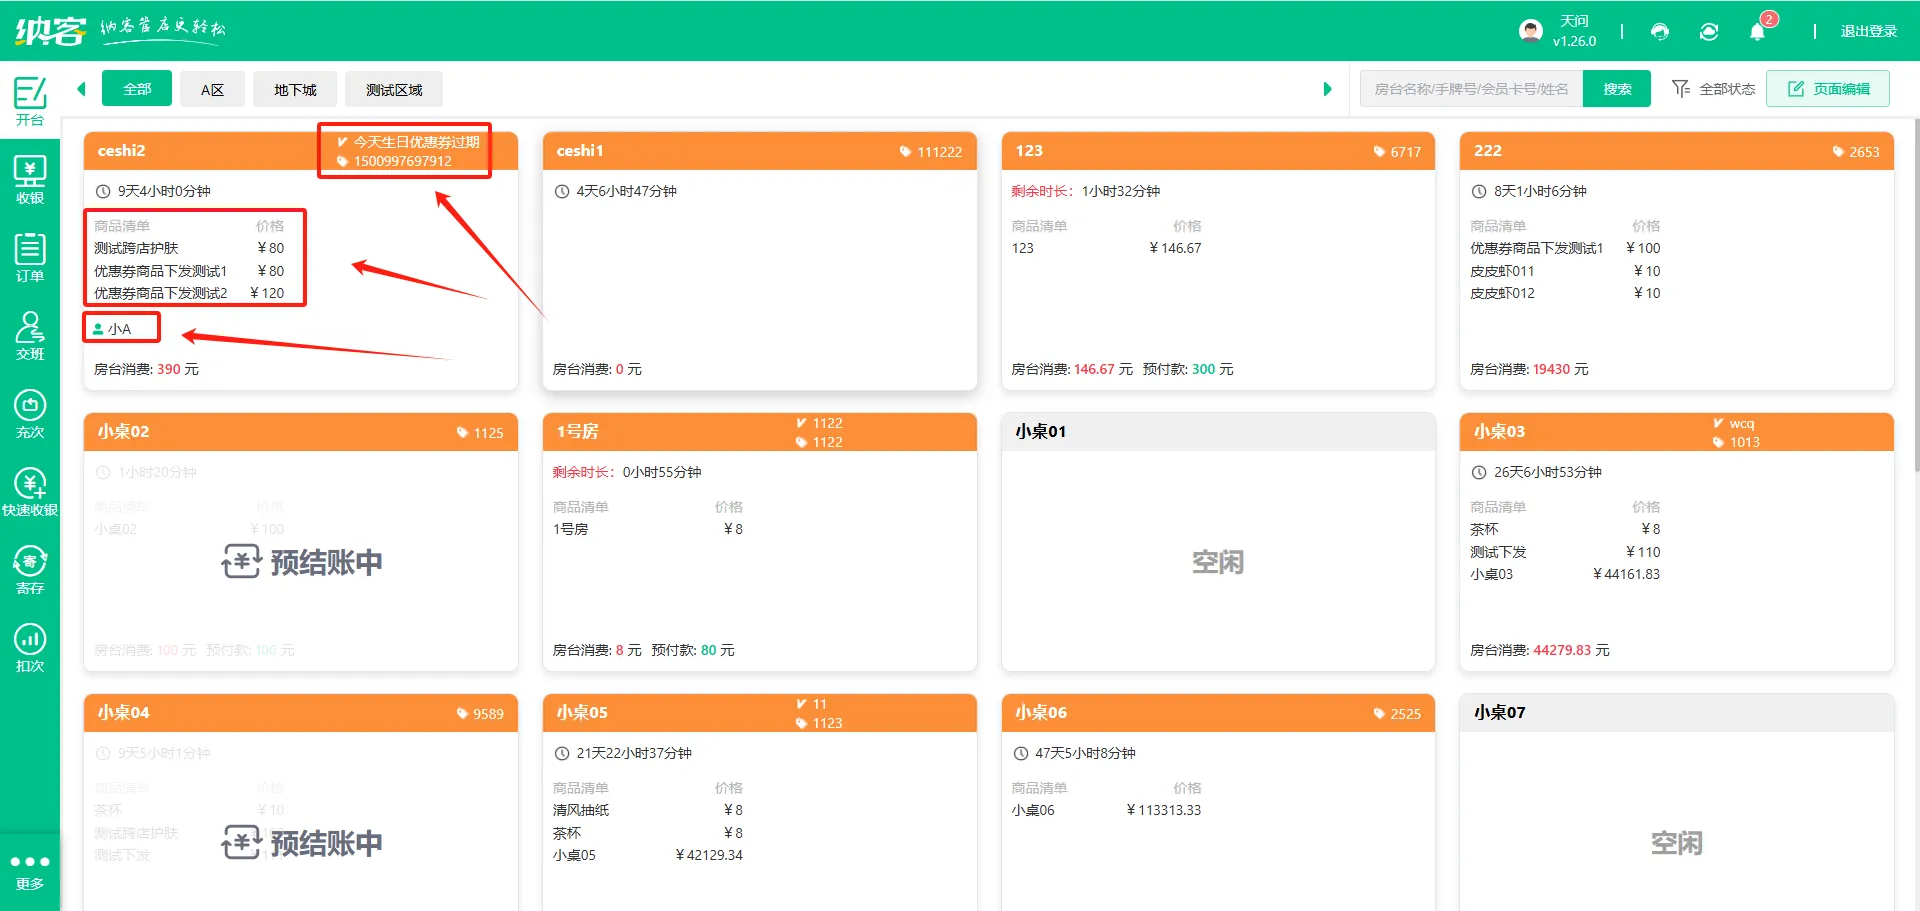The height and width of the screenshot is (911, 1920).
Task: Expand the 更多 more menu
Action: (x=30, y=871)
